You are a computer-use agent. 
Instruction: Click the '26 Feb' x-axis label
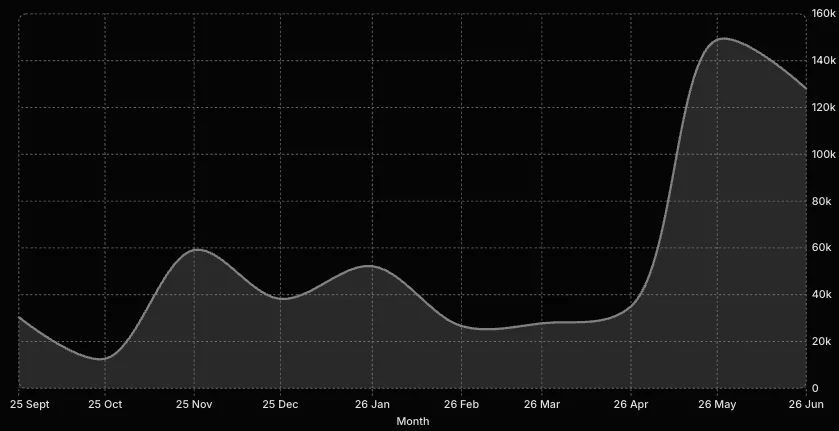[461, 404]
